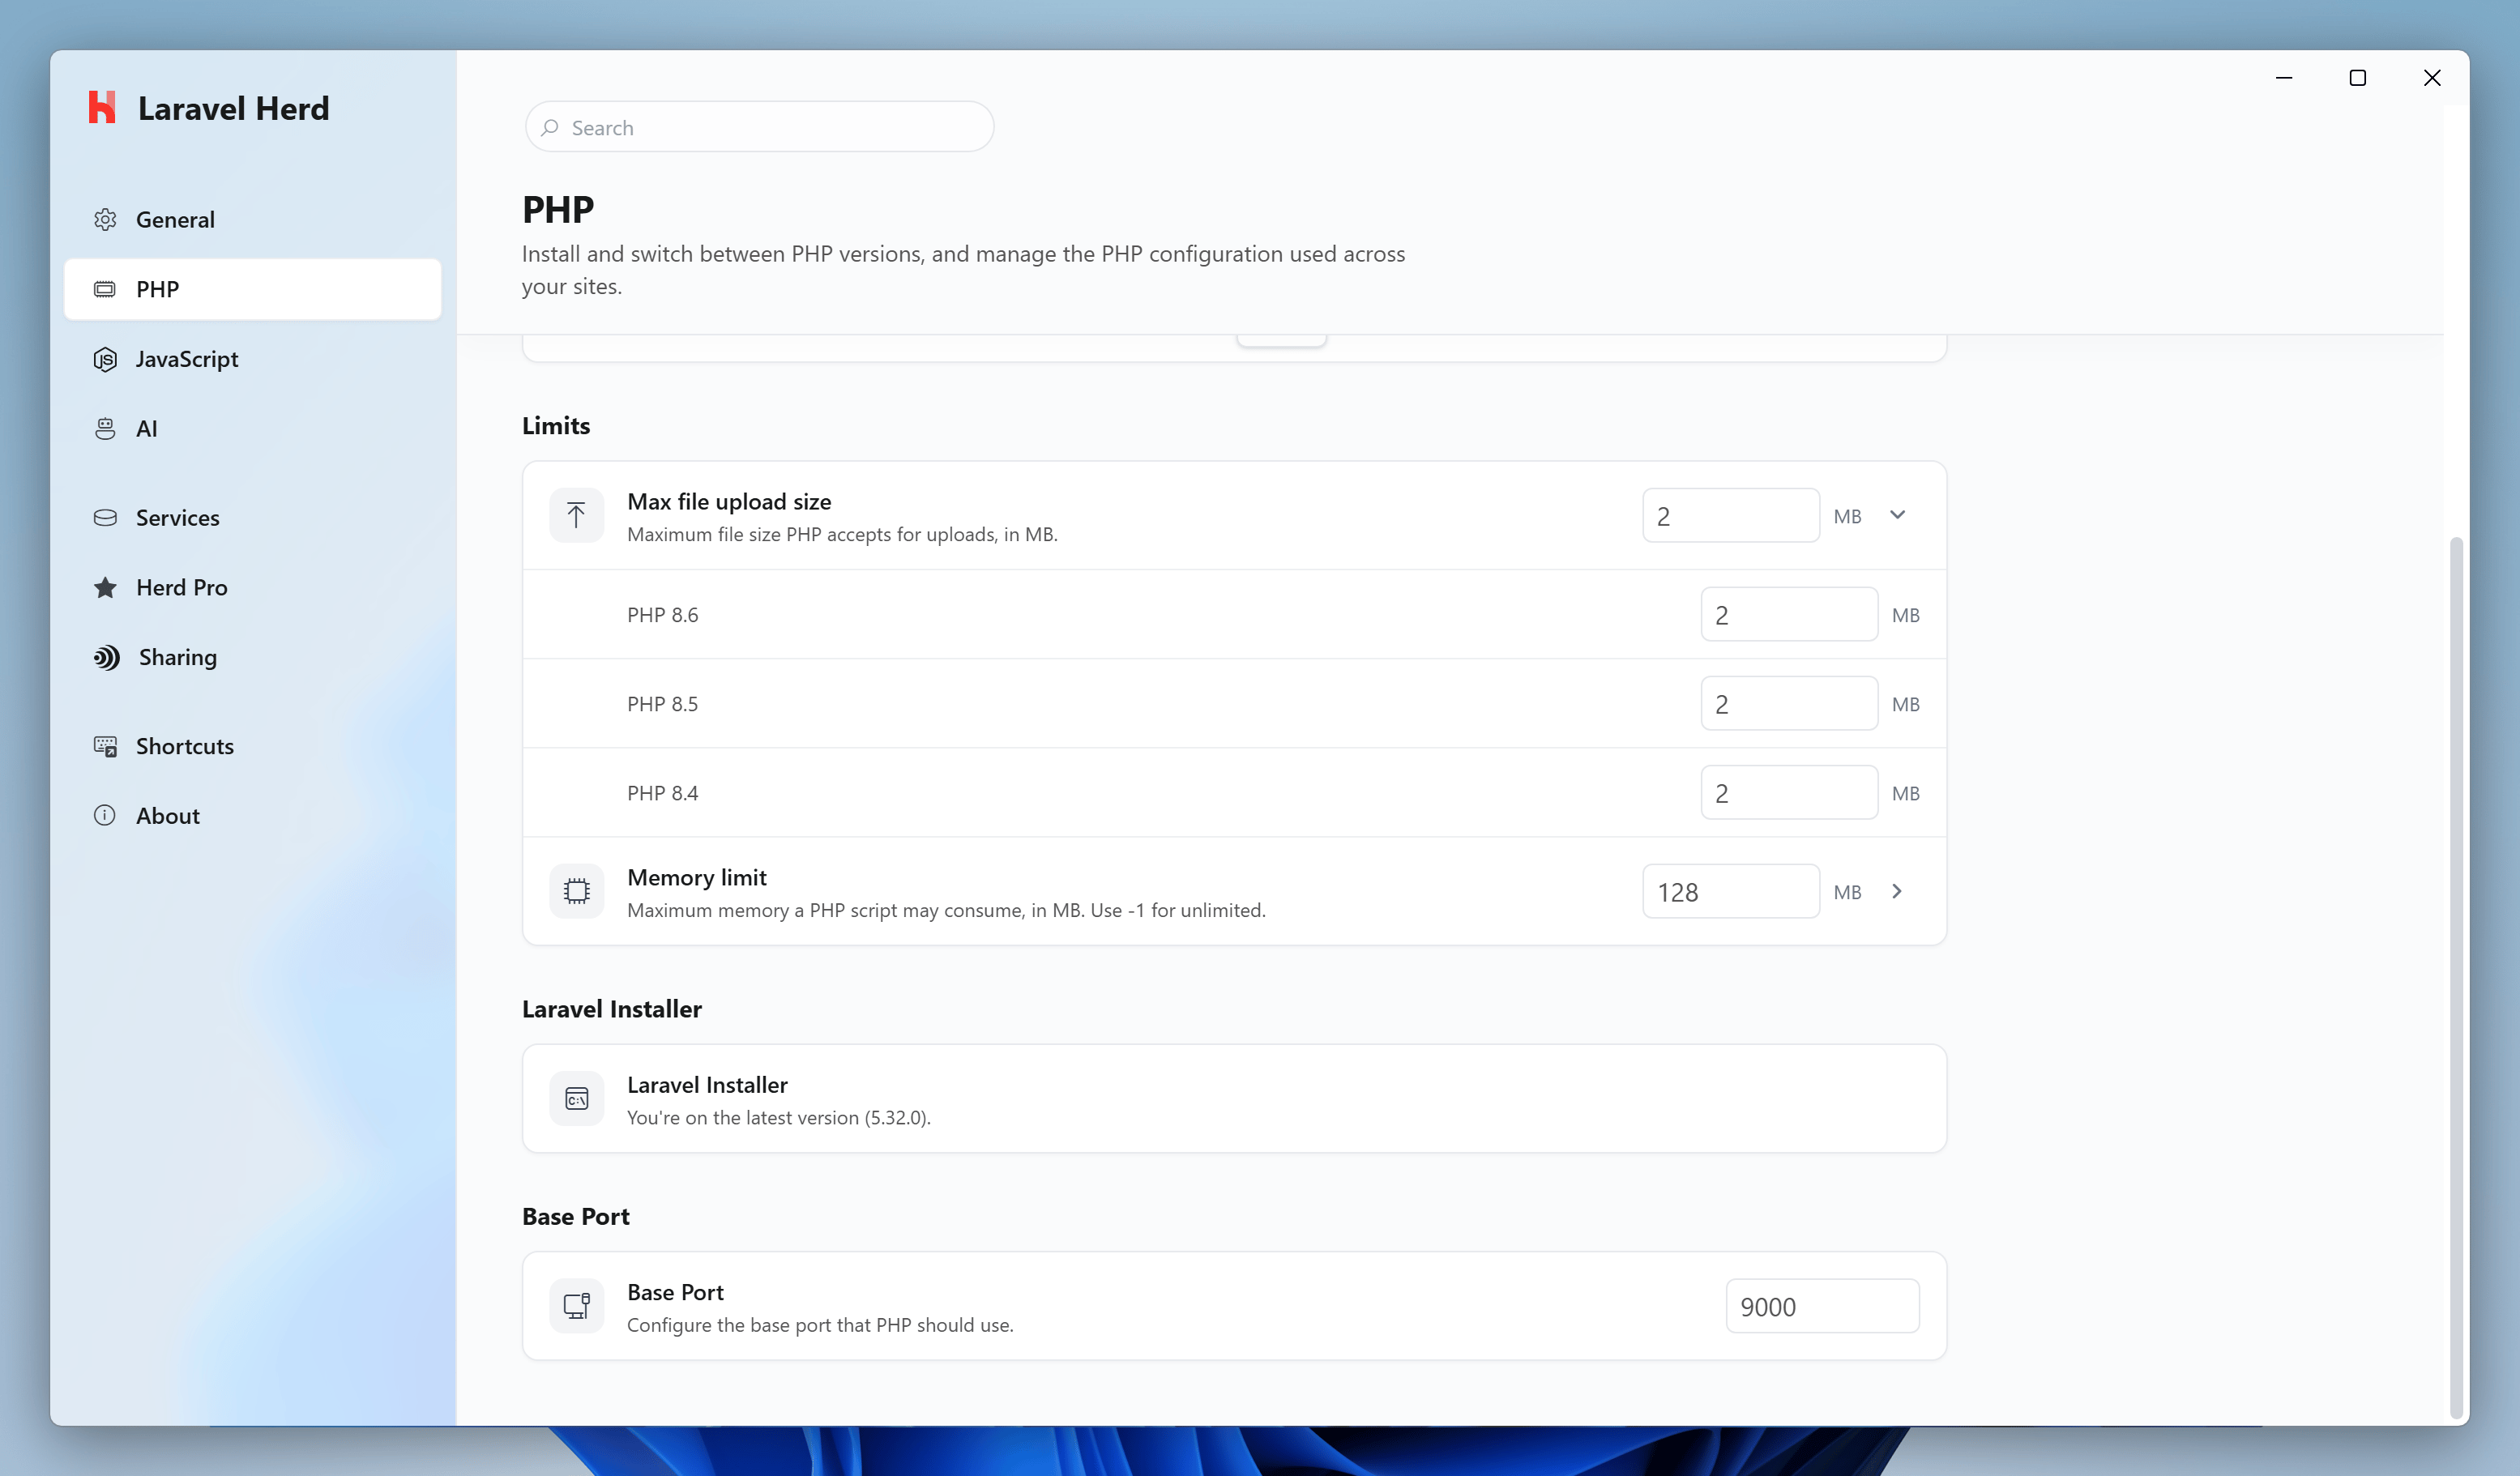Click the Base Port monitor icon
Screen dimensions: 2520x1476
577,1306
